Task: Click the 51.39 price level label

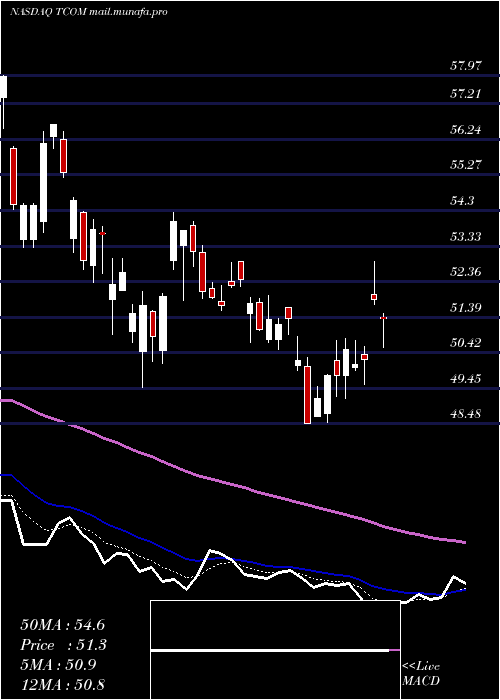Action: (466, 307)
